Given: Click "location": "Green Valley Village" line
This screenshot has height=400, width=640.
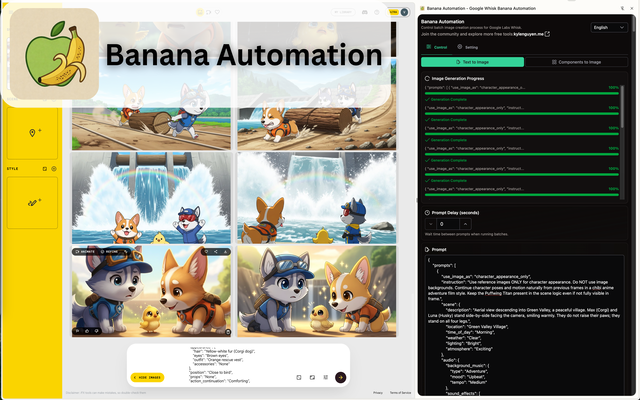Looking at the screenshot, I should 477,327.
